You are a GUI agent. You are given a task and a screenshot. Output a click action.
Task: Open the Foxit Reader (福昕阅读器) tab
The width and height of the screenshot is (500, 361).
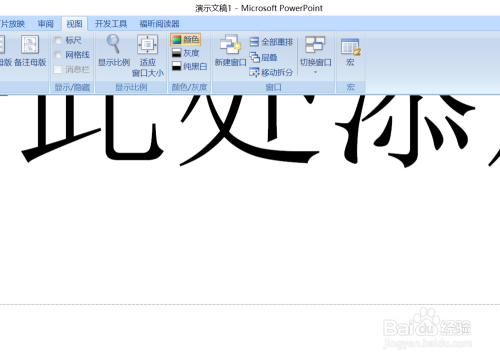click(x=159, y=24)
